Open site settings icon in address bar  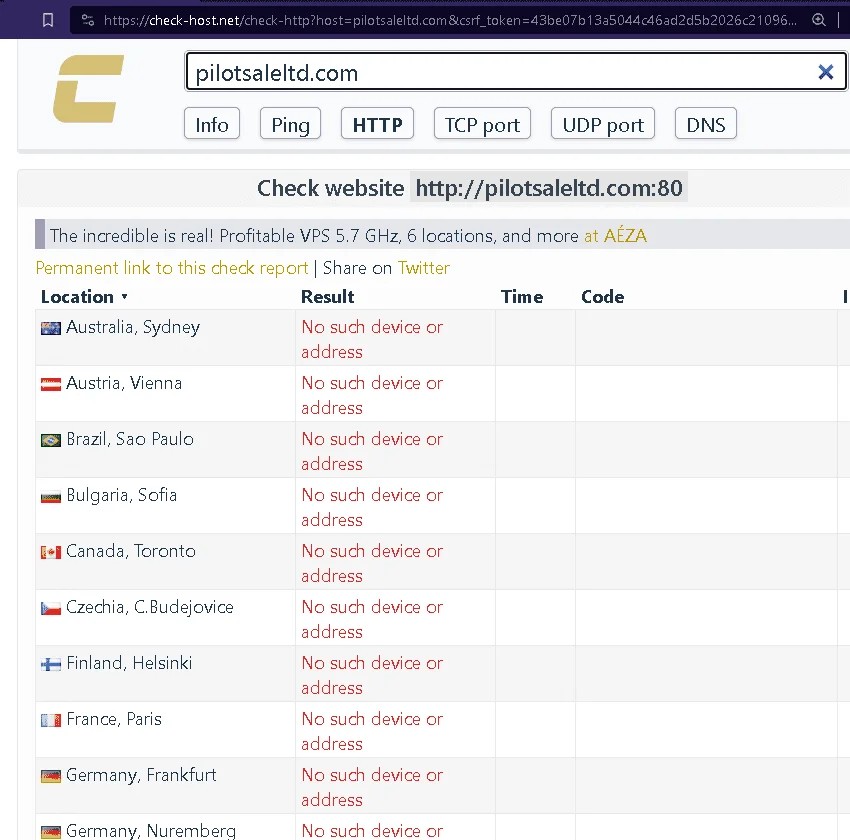pos(88,20)
